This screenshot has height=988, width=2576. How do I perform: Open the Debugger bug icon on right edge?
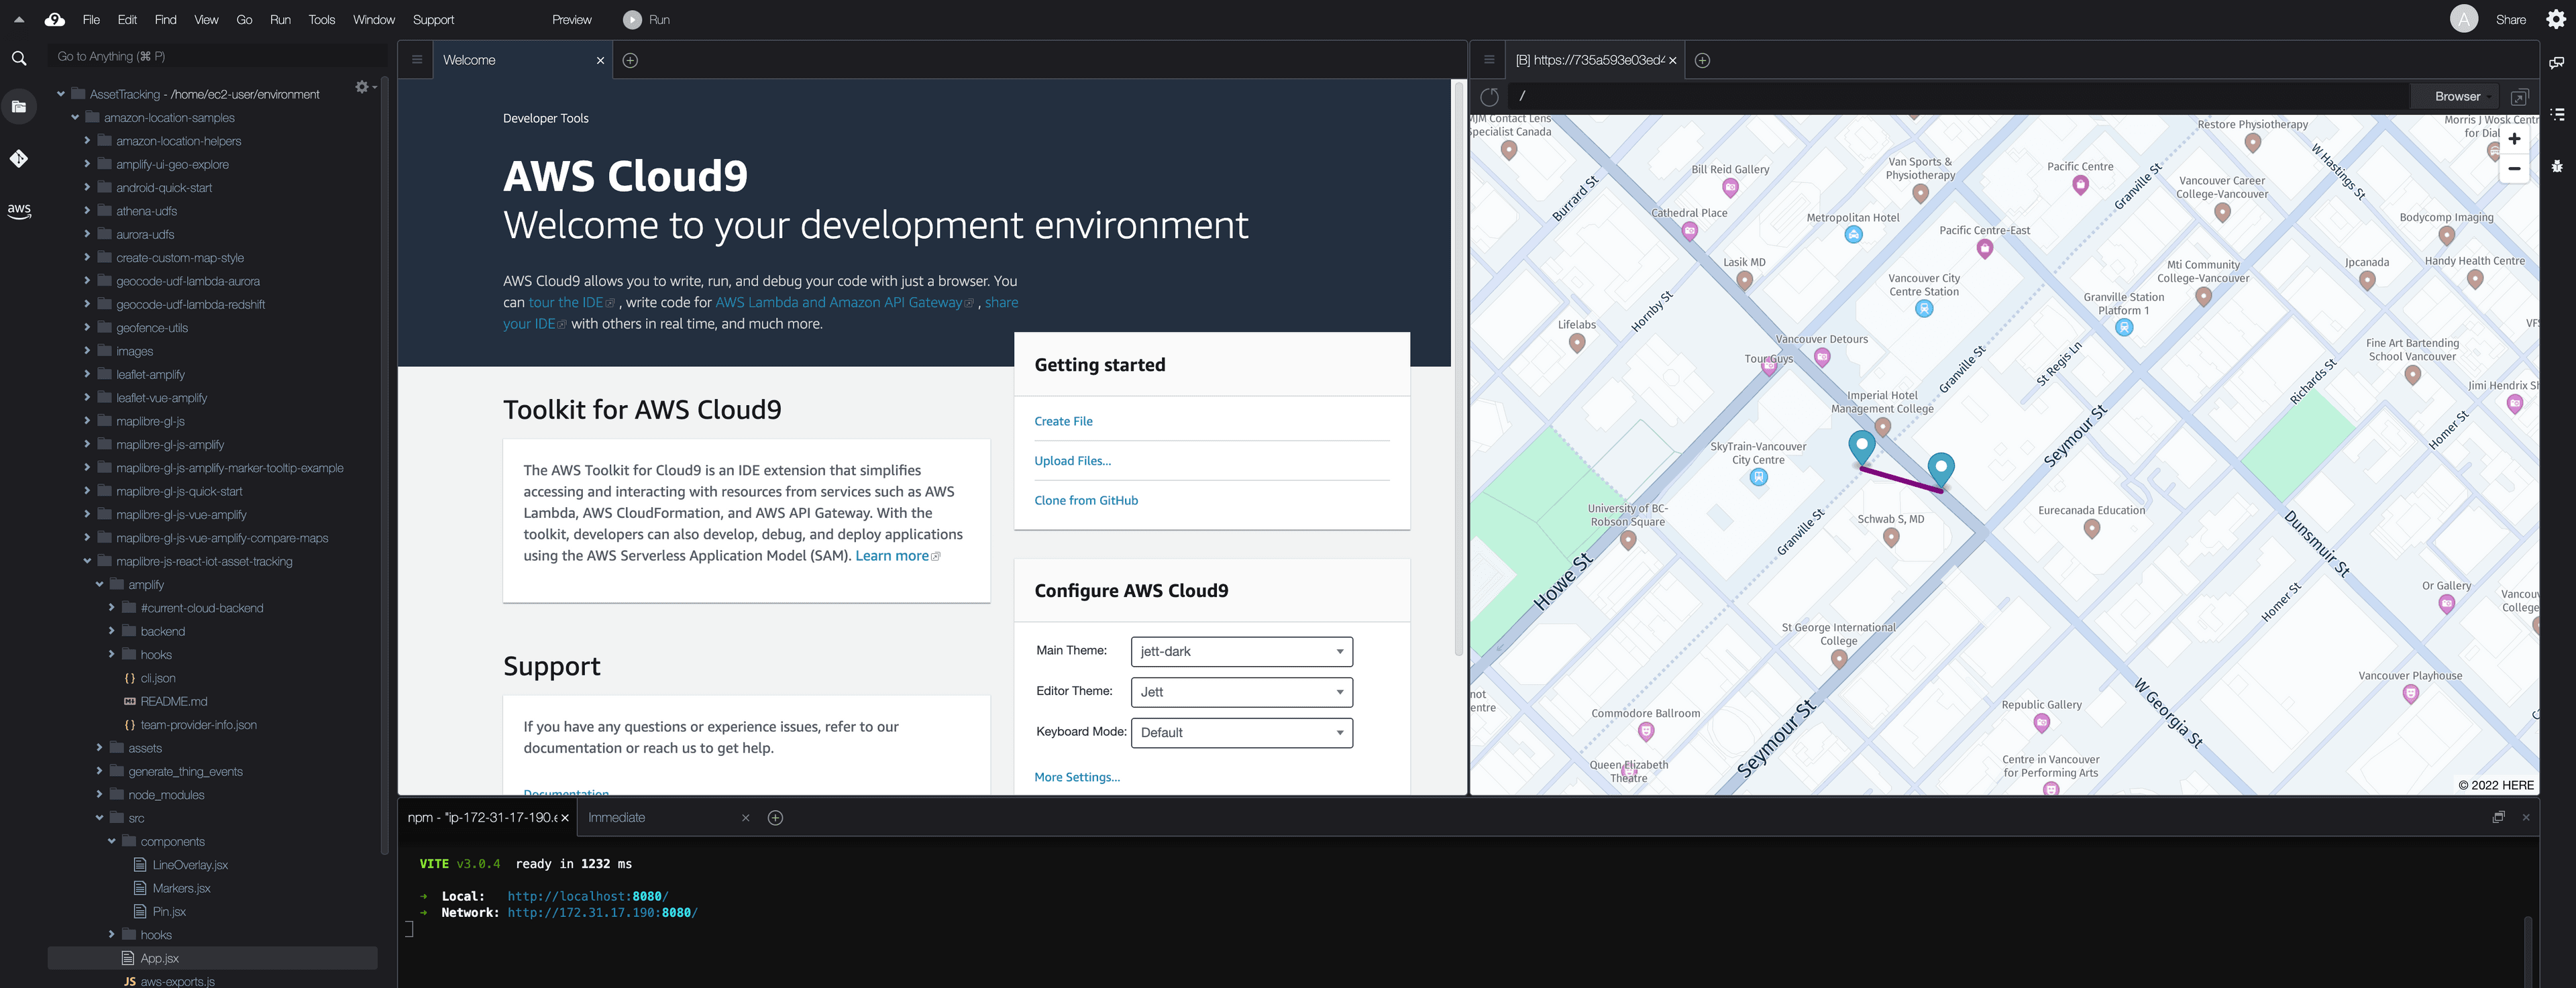pos(2556,166)
